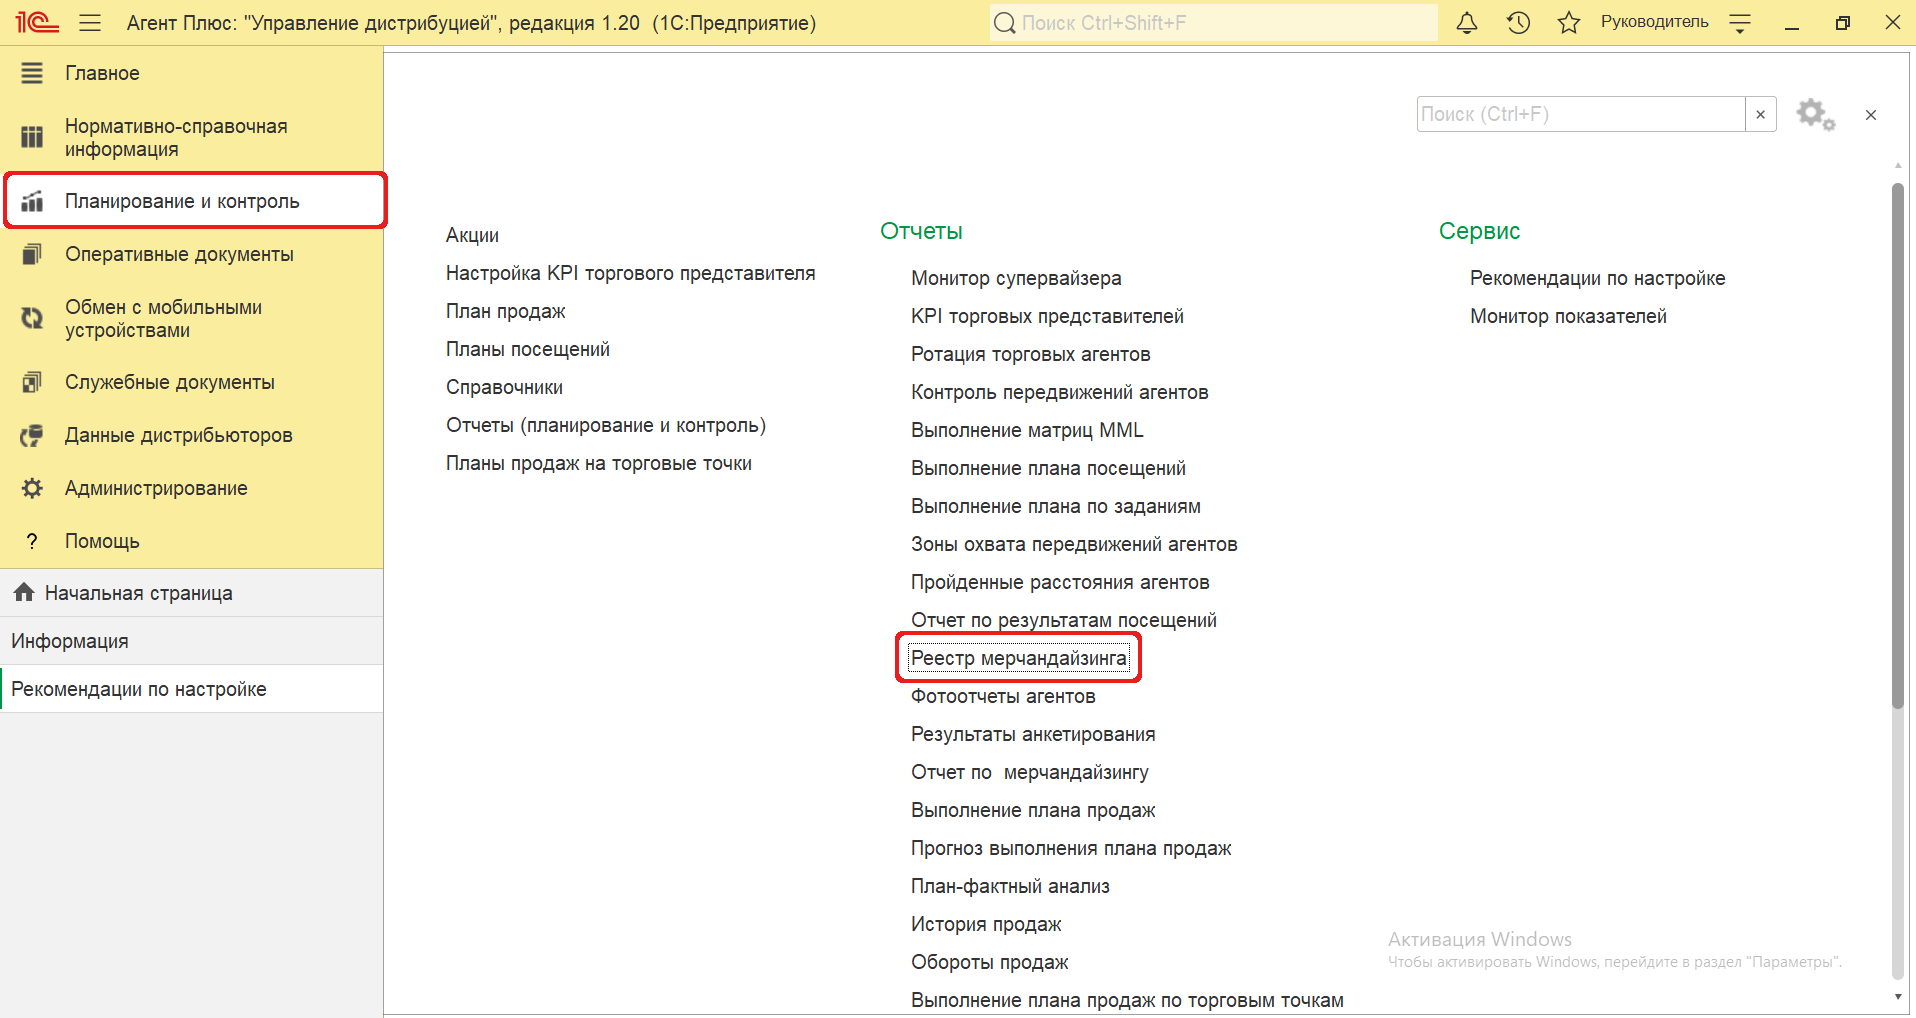Open Отчет по мерчандайзингу
This screenshot has width=1916, height=1018.
[x=1030, y=772]
